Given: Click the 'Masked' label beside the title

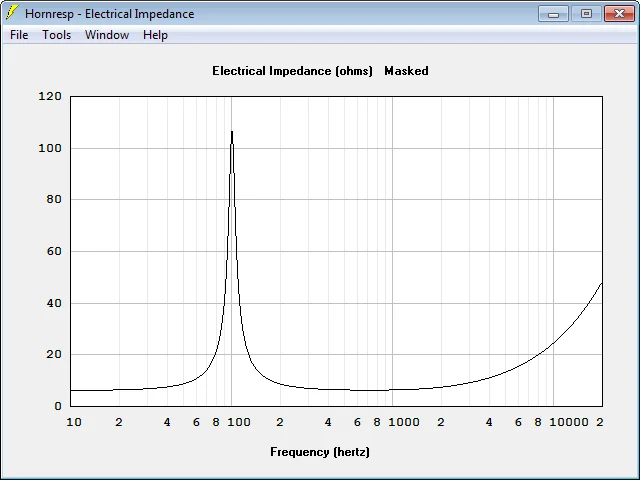Looking at the screenshot, I should pyautogui.click(x=406, y=71).
